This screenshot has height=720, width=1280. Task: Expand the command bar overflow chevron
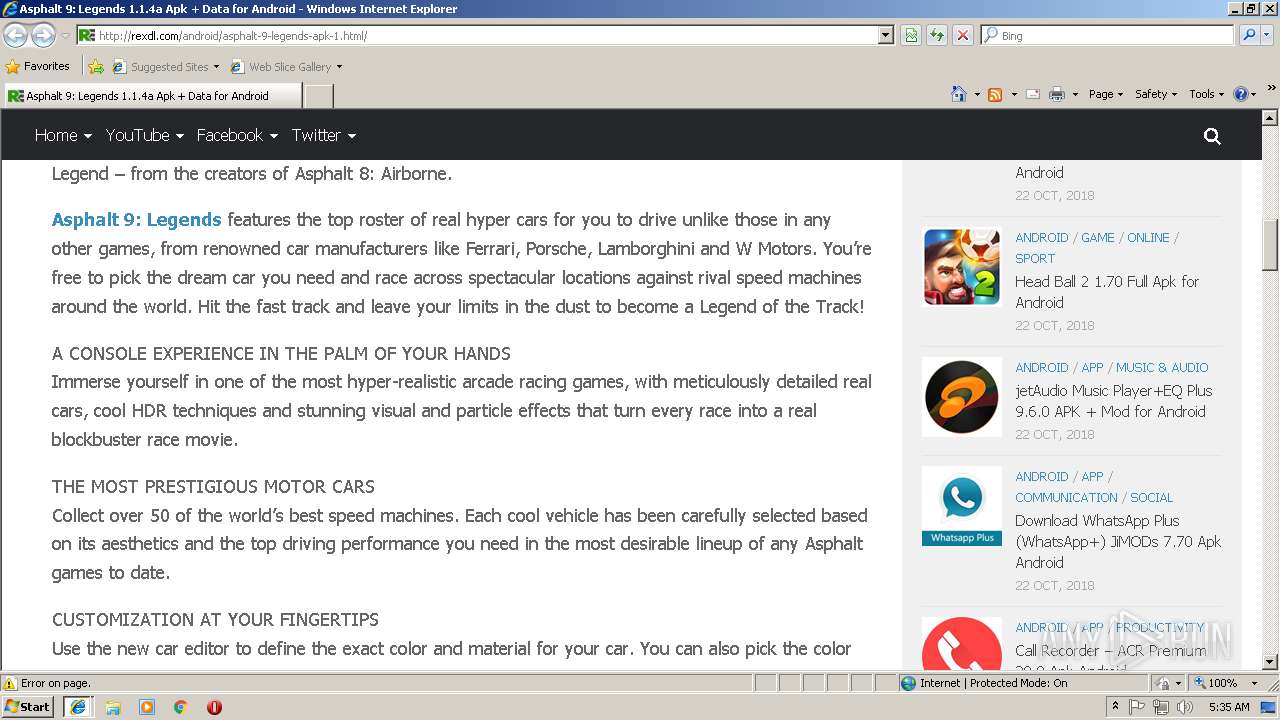point(1271,88)
